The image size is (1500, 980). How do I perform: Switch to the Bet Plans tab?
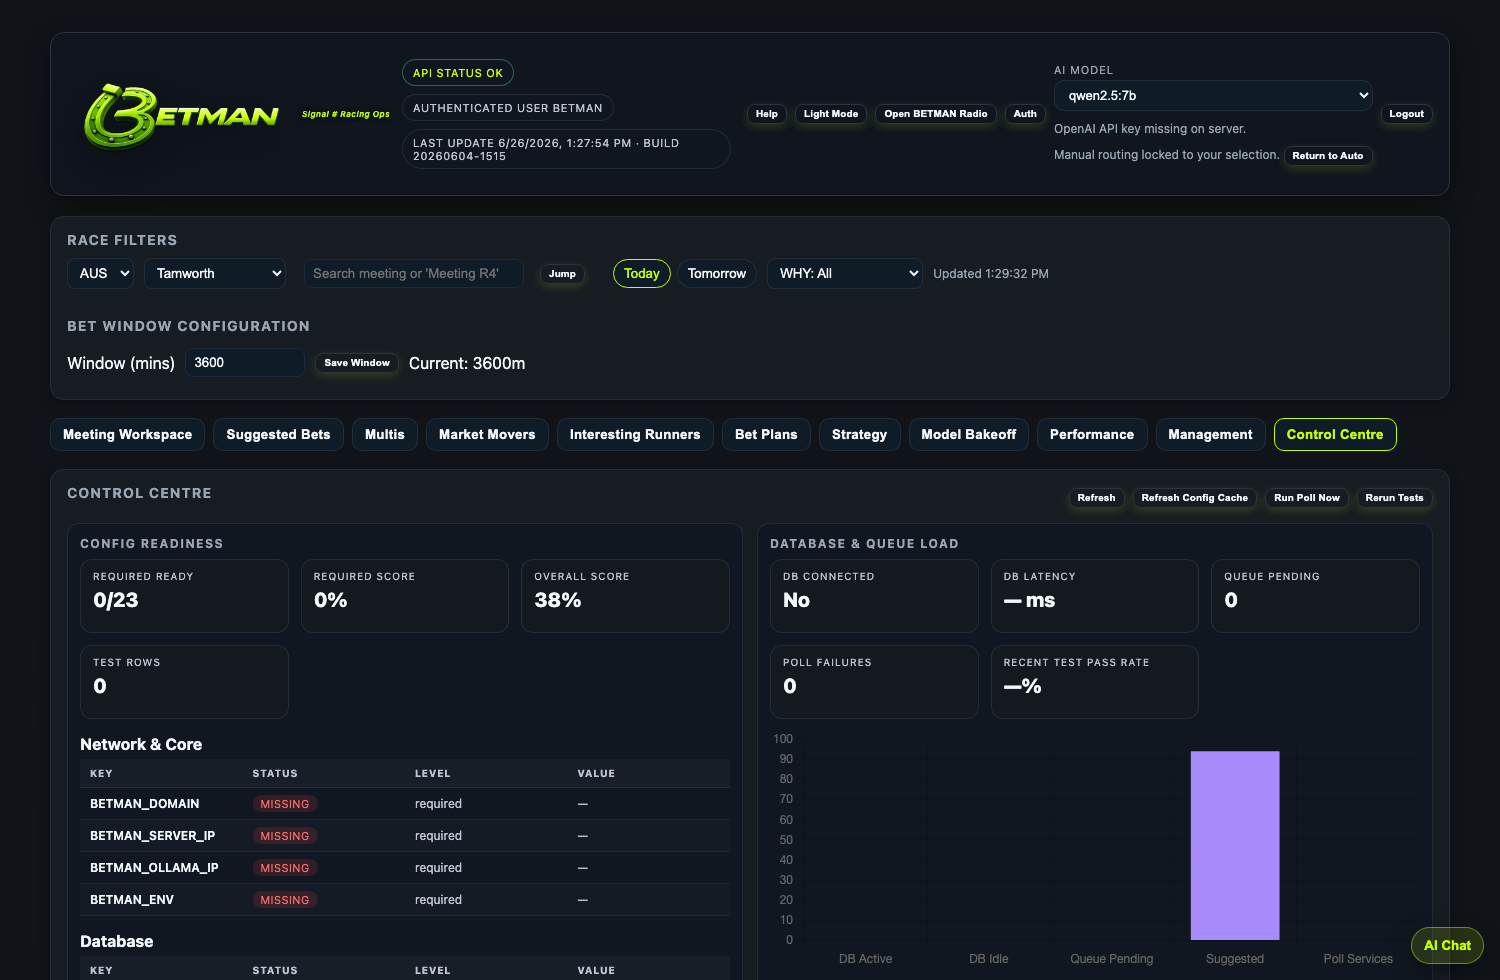(x=766, y=434)
